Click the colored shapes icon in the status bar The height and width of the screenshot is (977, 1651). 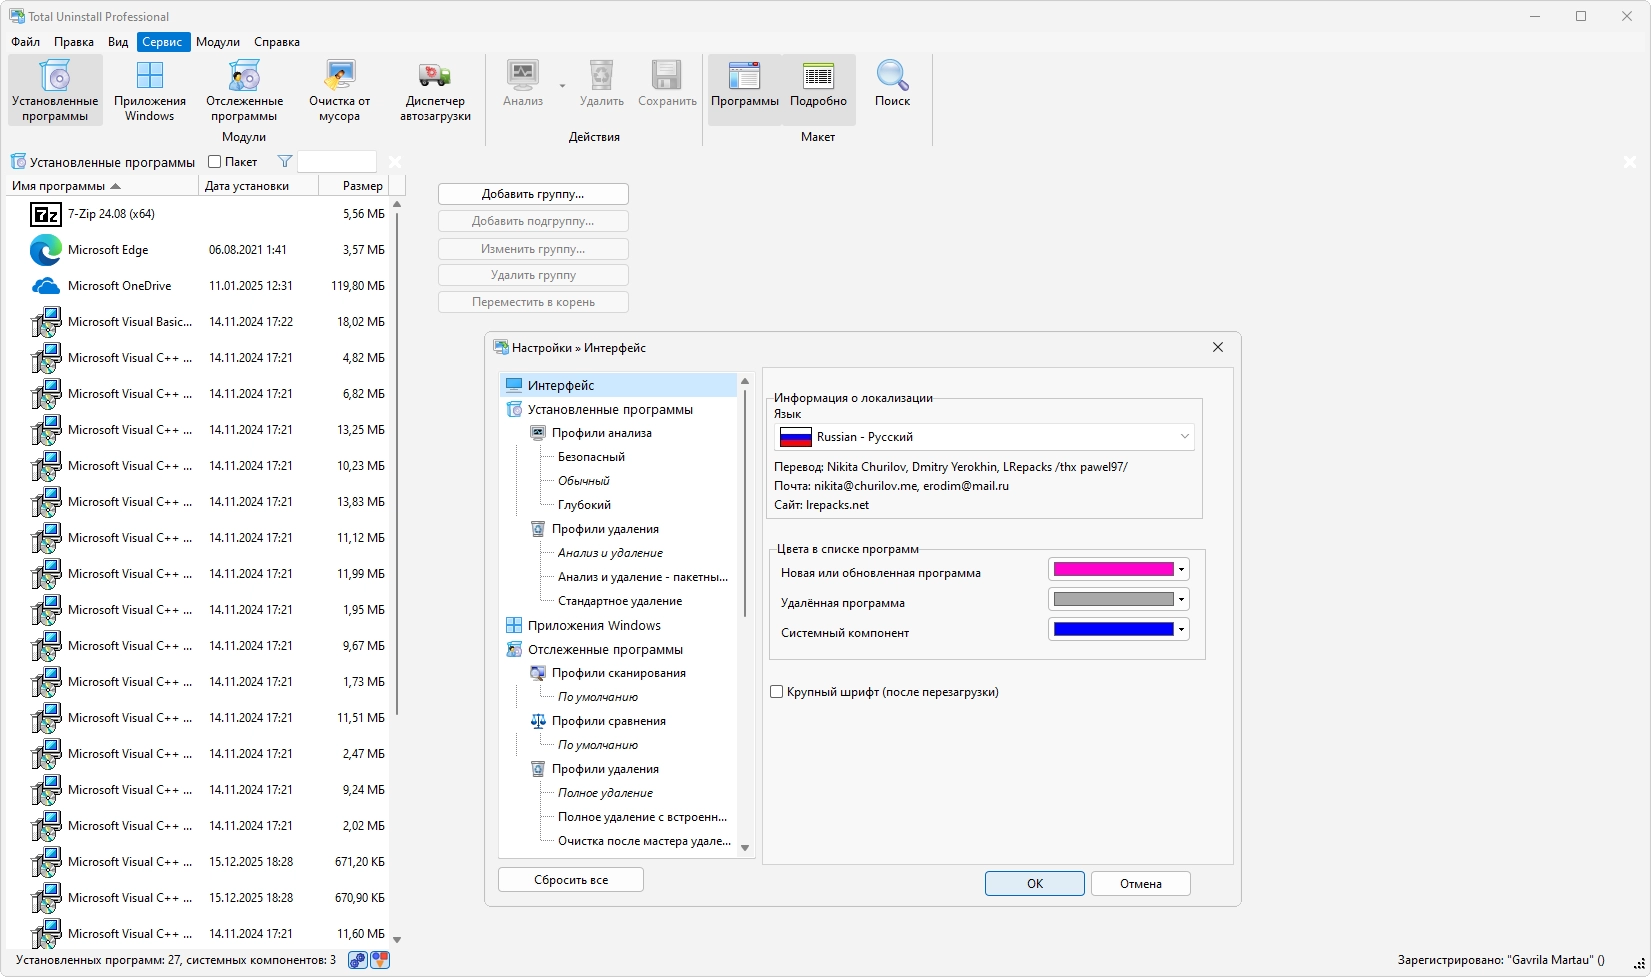[380, 960]
